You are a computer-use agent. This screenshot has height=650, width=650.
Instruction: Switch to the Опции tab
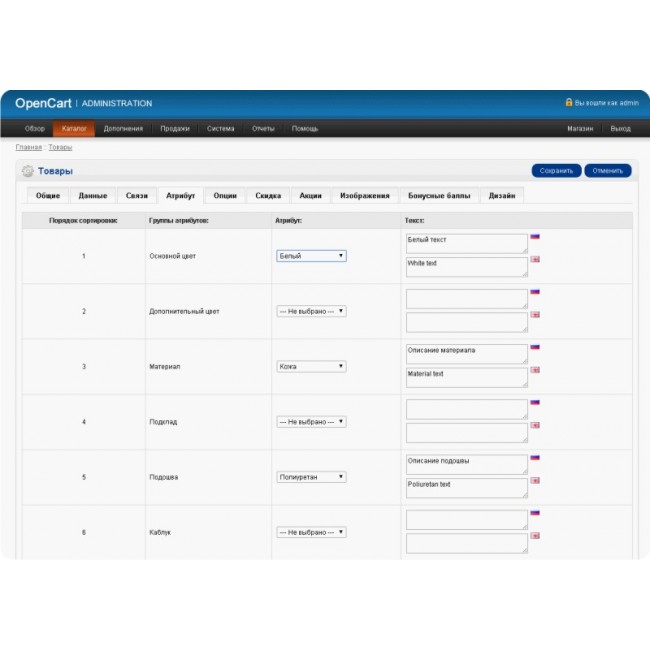tap(225, 196)
